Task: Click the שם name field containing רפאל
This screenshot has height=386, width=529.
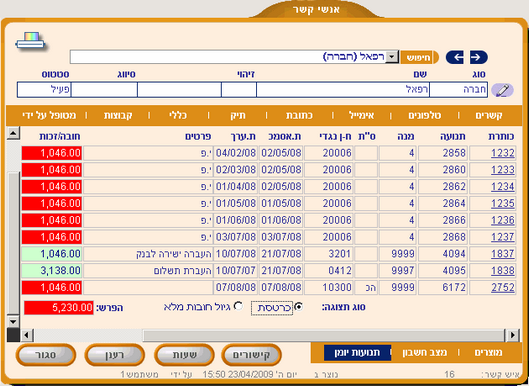Action: pyautogui.click(x=343, y=90)
